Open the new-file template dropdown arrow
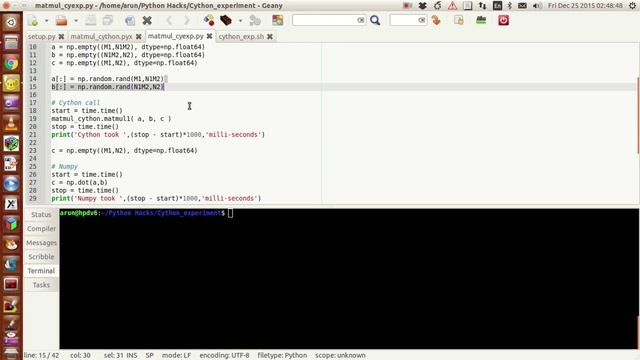This screenshot has height=360, width=640. (47, 20)
